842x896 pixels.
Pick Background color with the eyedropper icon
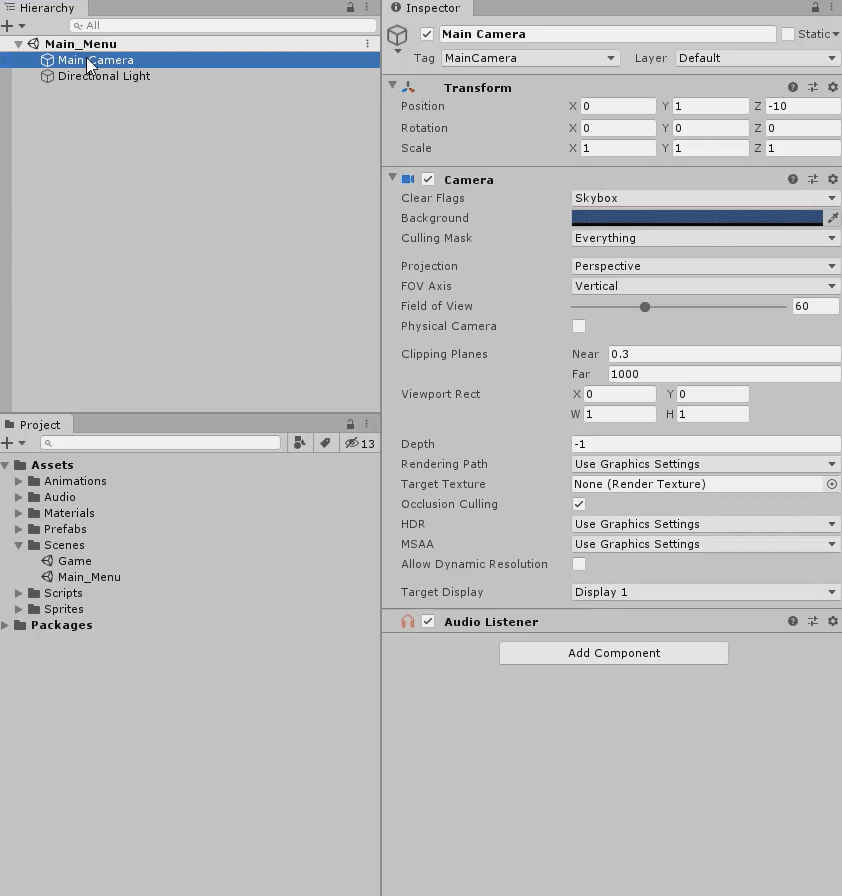[833, 218]
